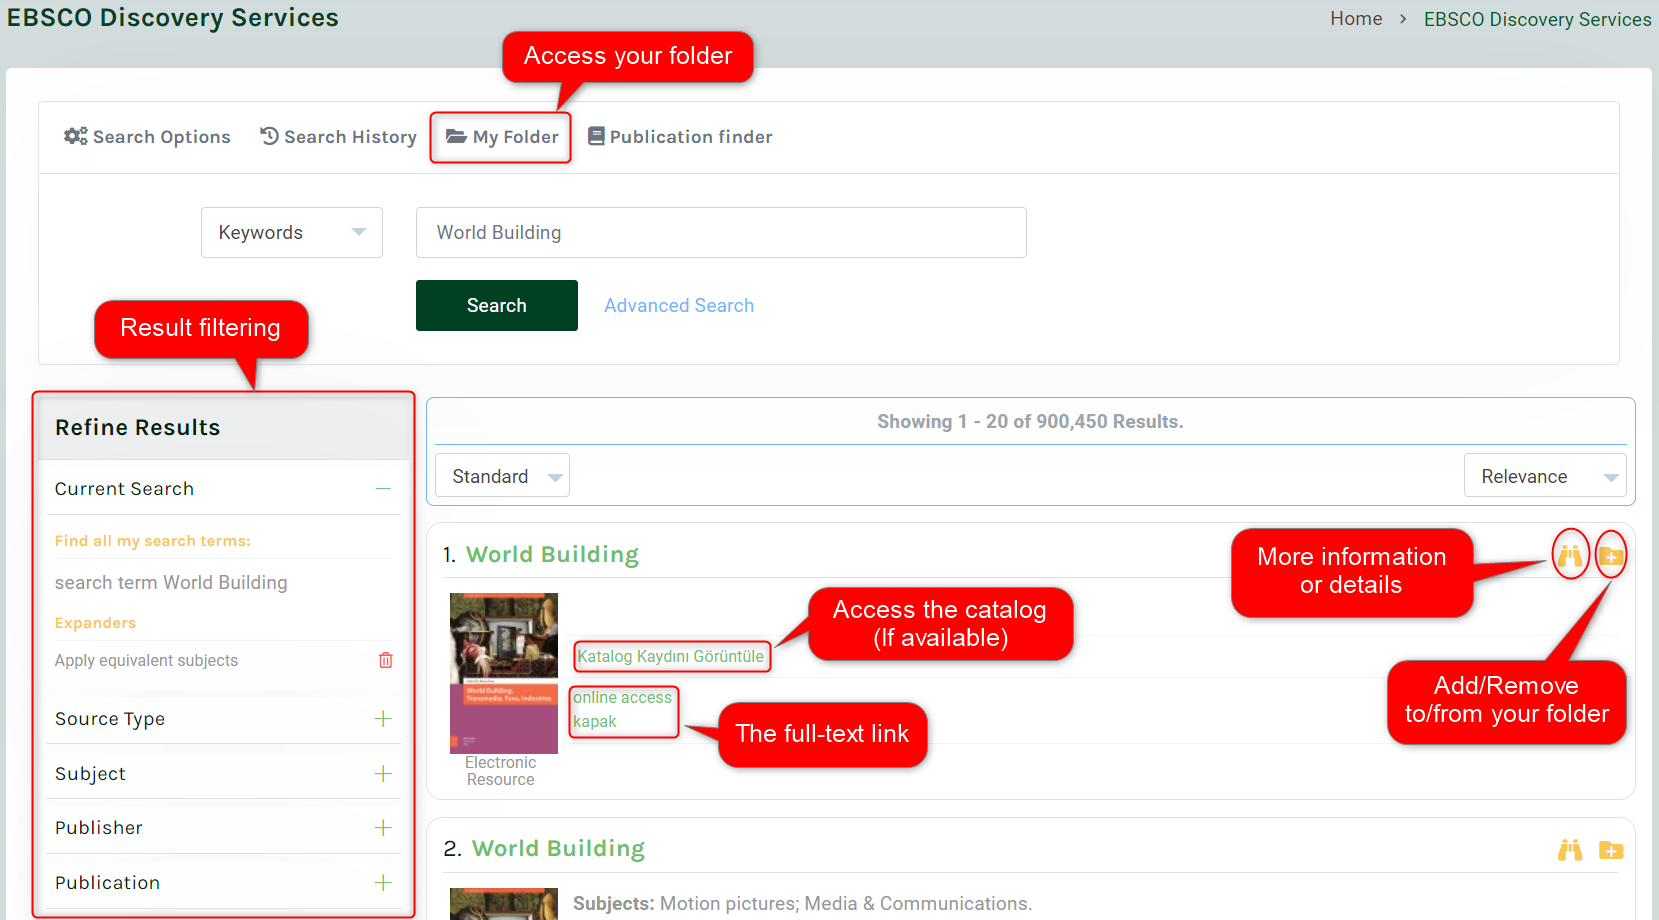Click the Publication finder book icon
The width and height of the screenshot is (1659, 920).
tap(596, 136)
